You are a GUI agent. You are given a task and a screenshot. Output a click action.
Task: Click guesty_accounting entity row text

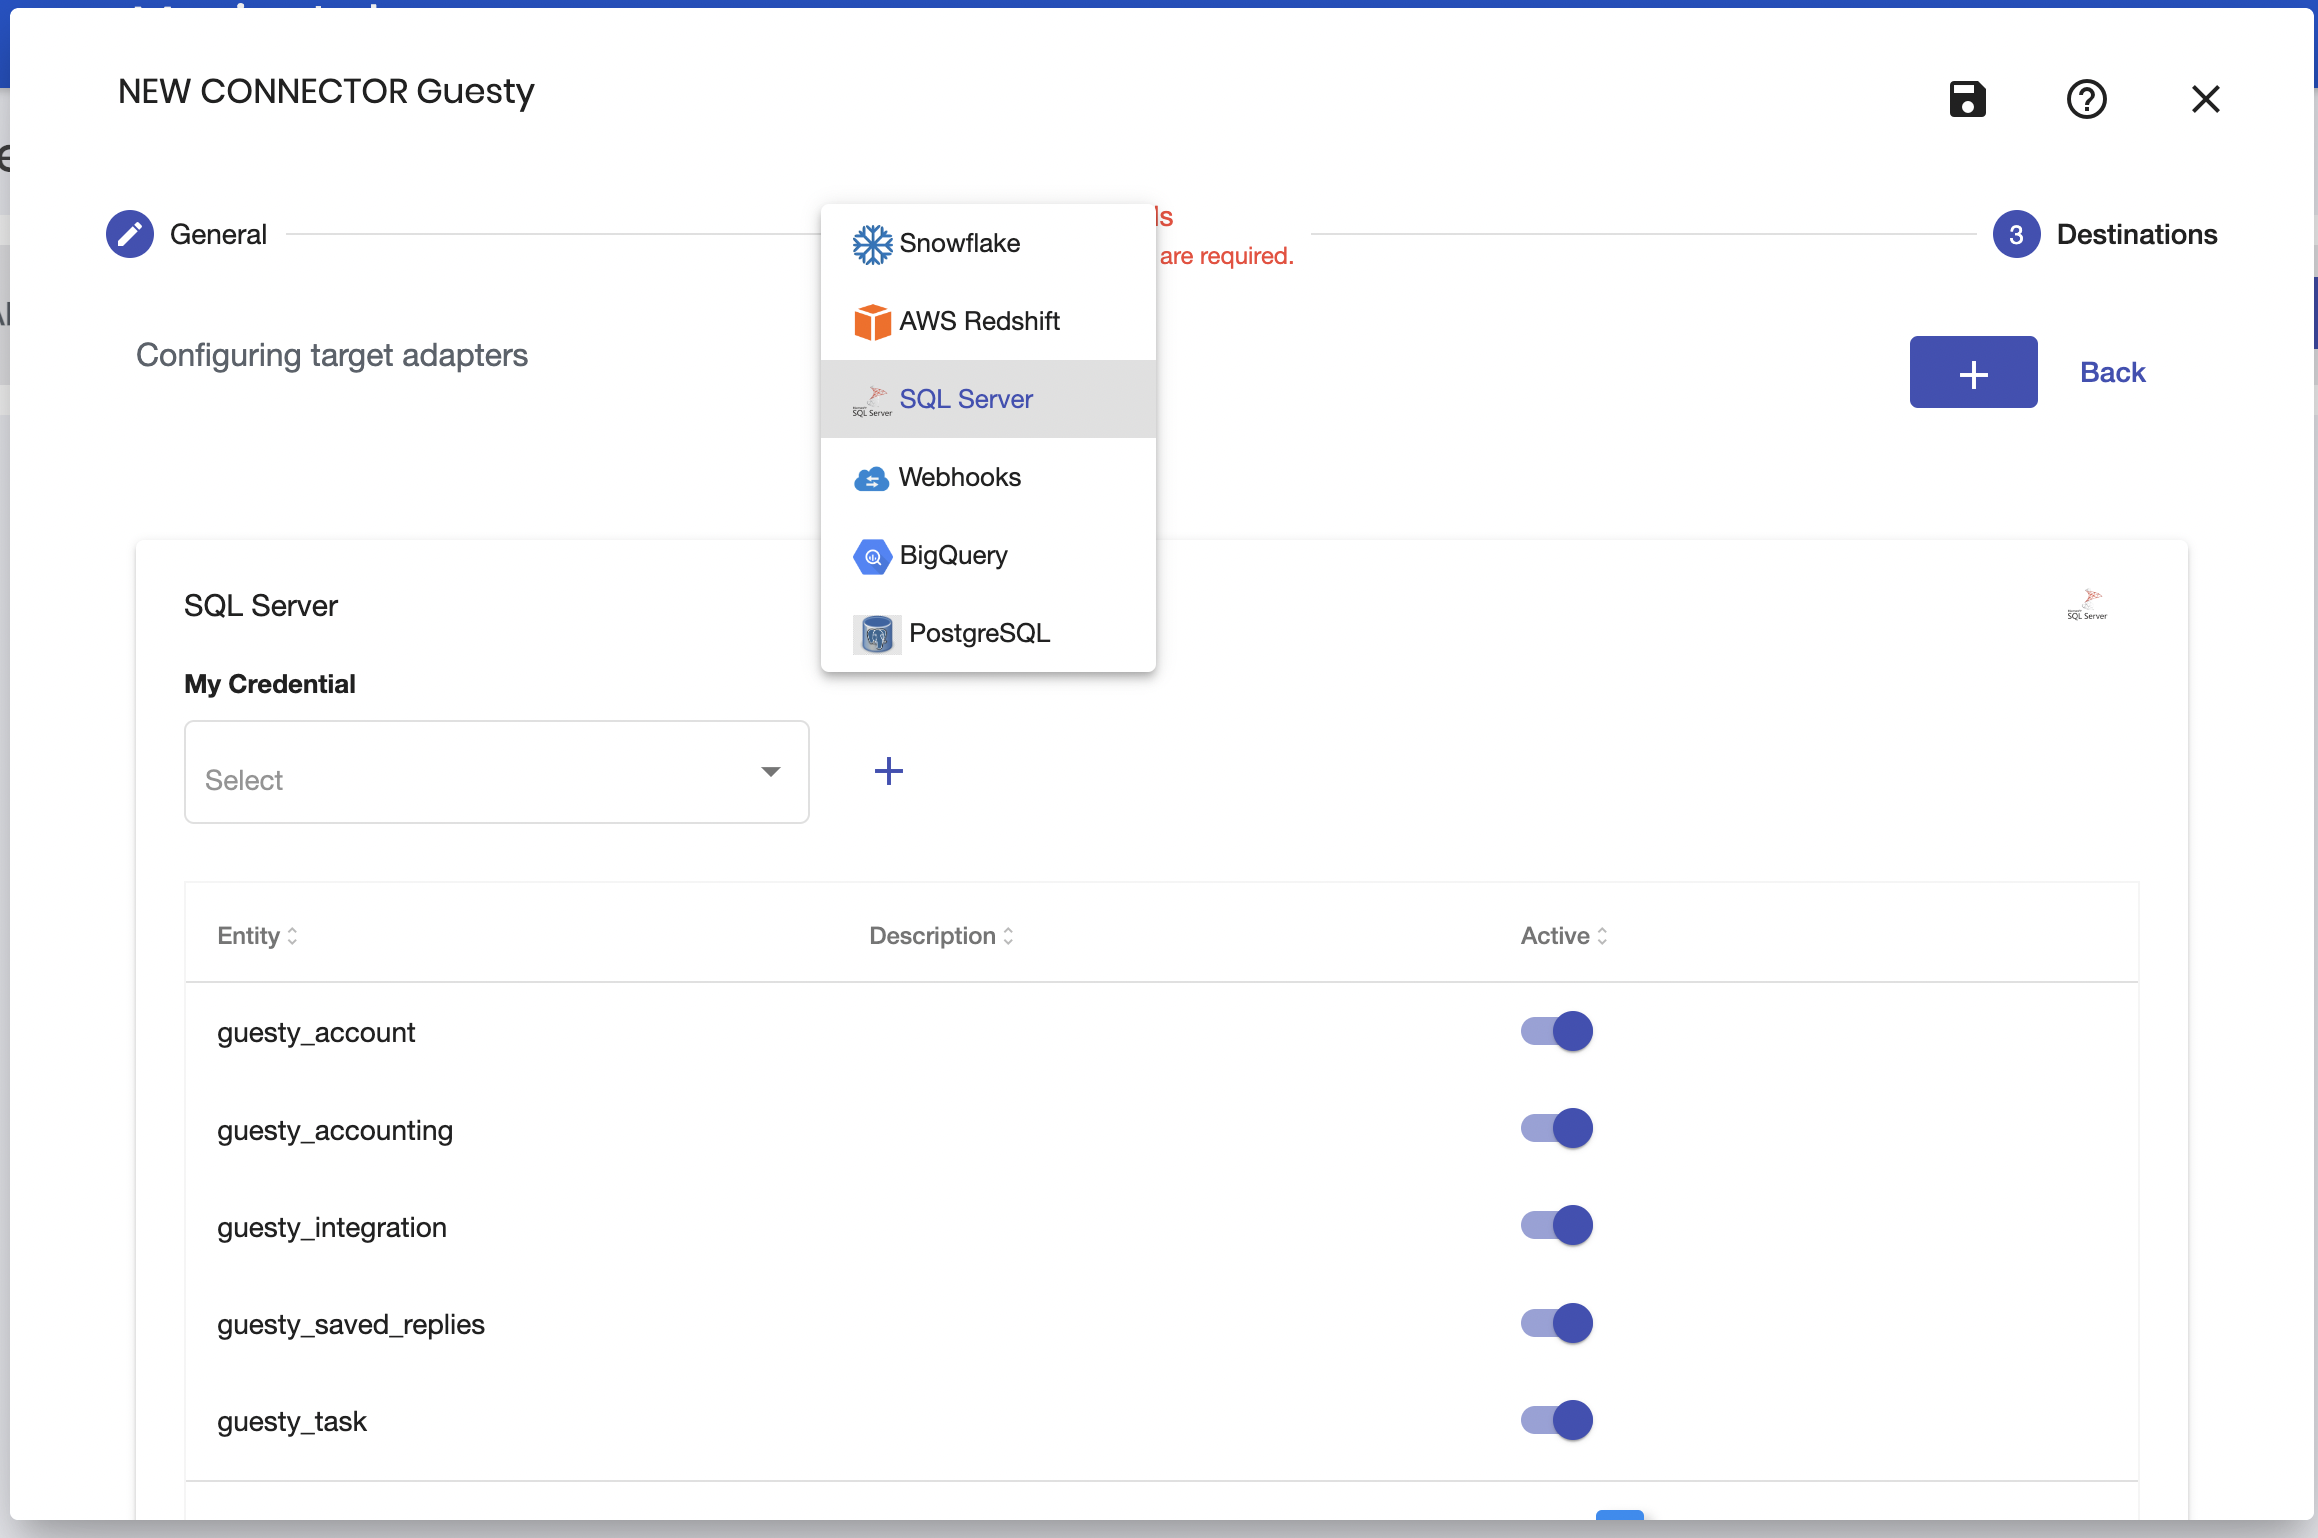coord(335,1130)
